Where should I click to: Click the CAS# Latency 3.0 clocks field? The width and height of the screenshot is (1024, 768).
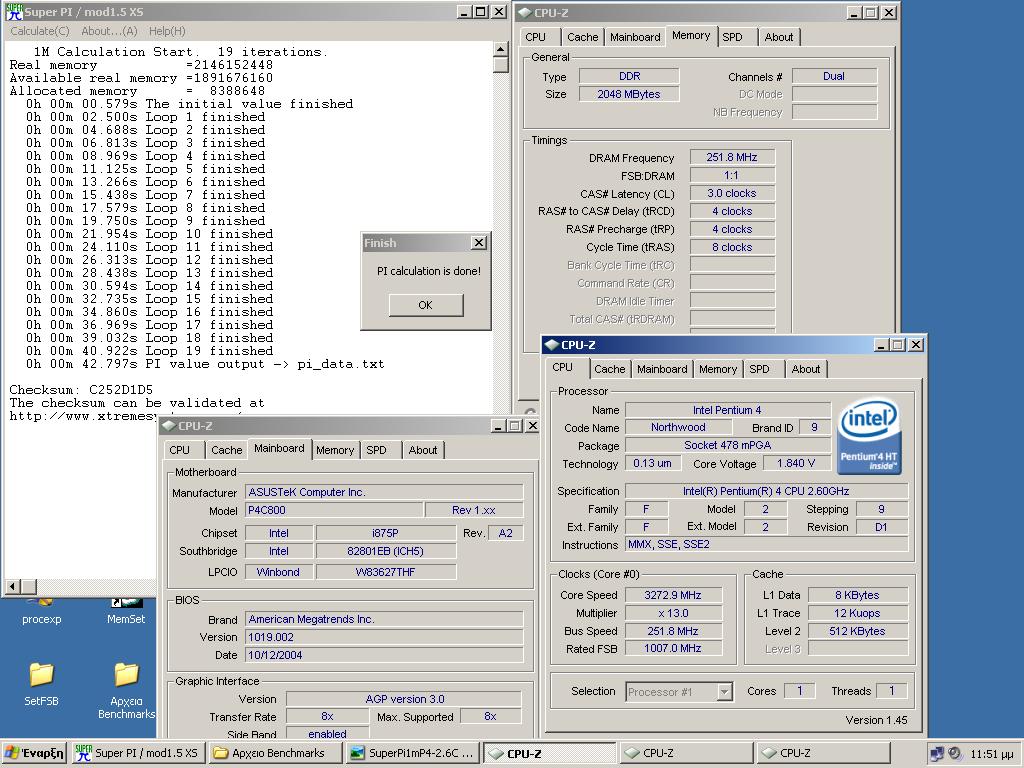(731, 193)
